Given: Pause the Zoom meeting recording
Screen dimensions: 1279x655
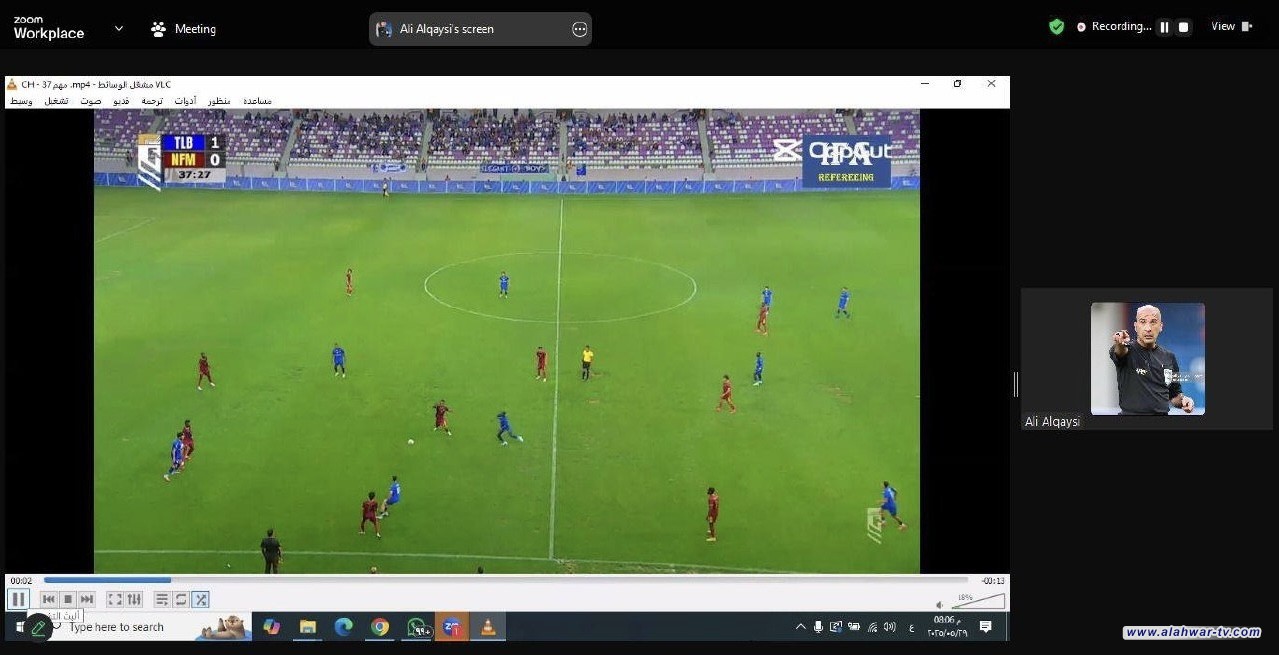Looking at the screenshot, I should (1164, 27).
